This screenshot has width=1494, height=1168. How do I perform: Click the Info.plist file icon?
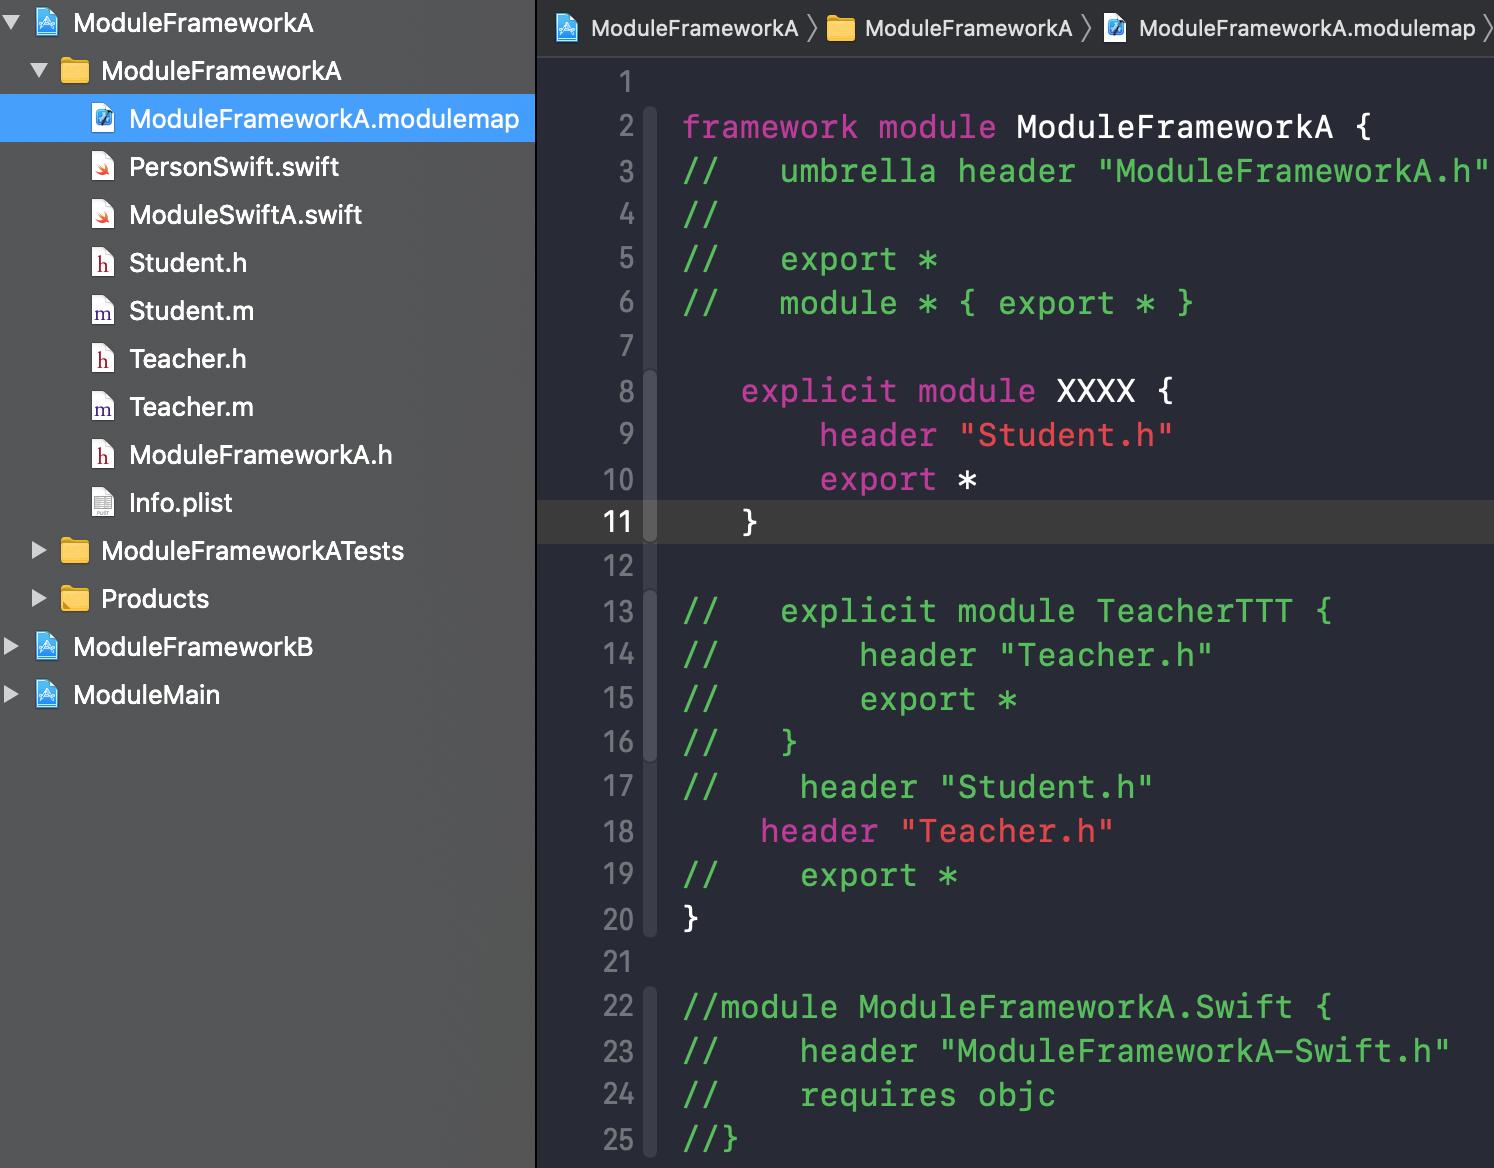[x=103, y=503]
